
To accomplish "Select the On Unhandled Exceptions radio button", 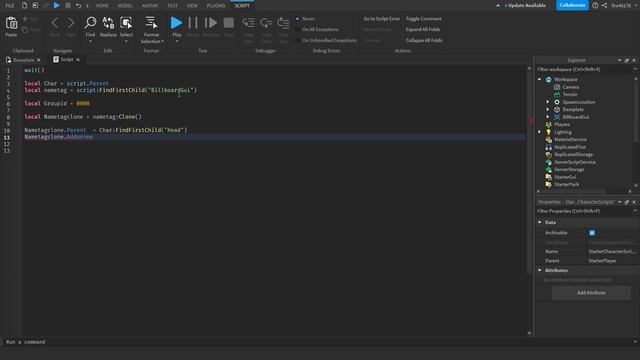I will [x=298, y=40].
